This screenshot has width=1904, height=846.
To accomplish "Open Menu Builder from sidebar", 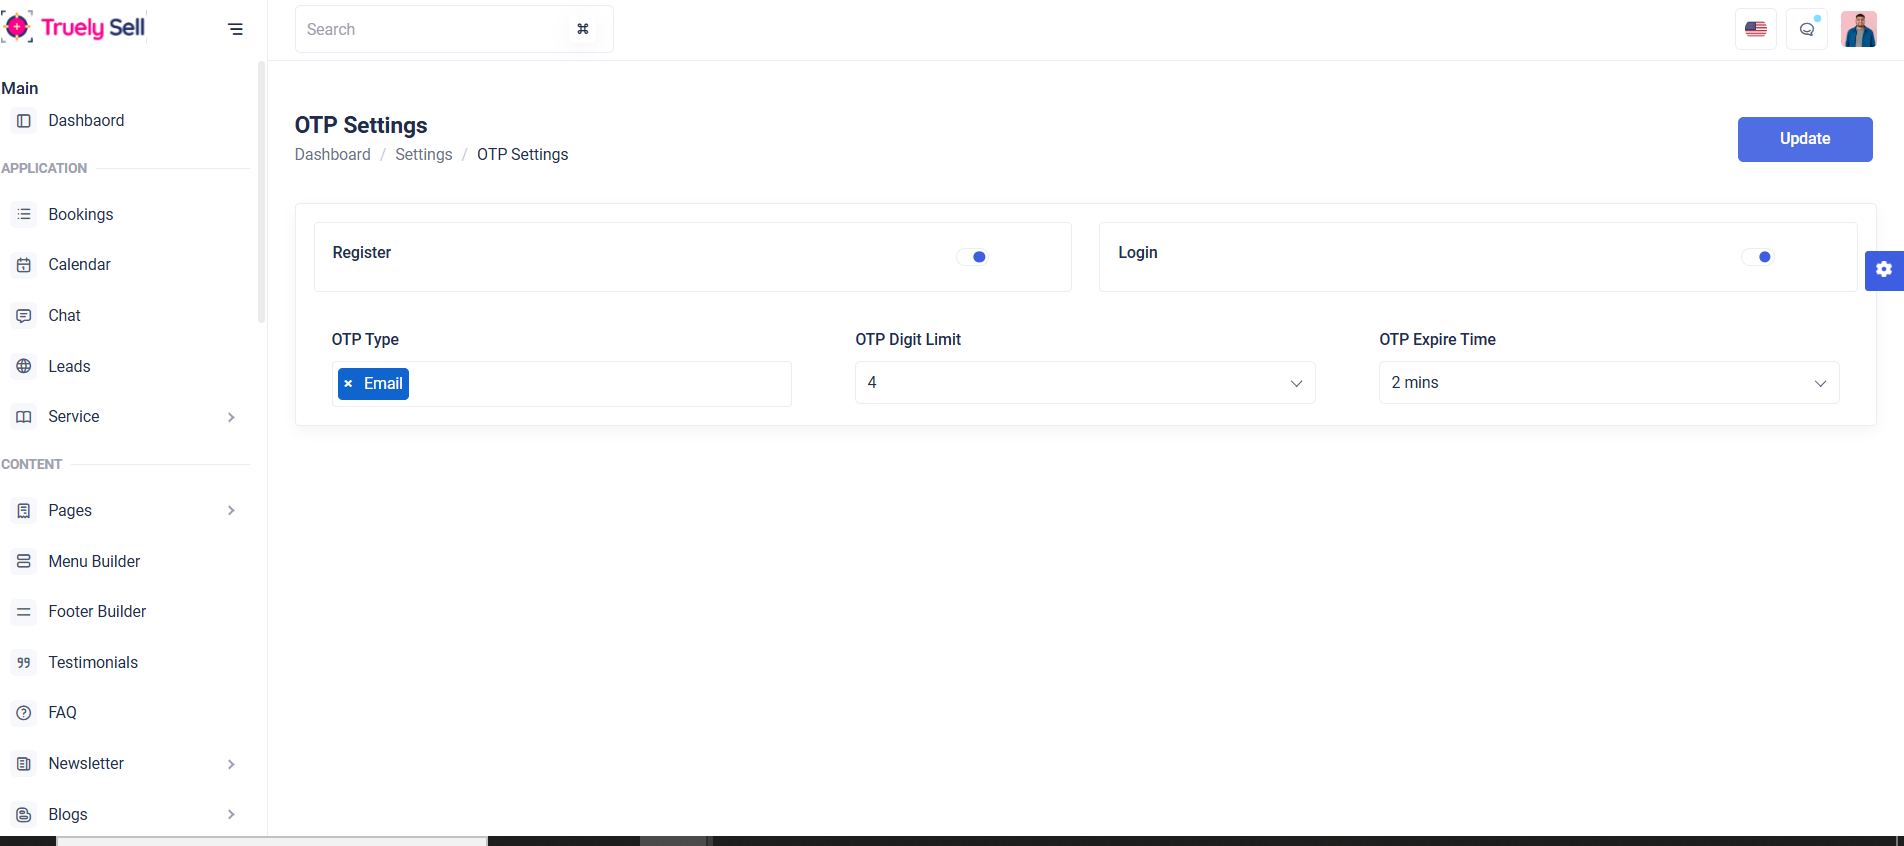I will point(94,561).
